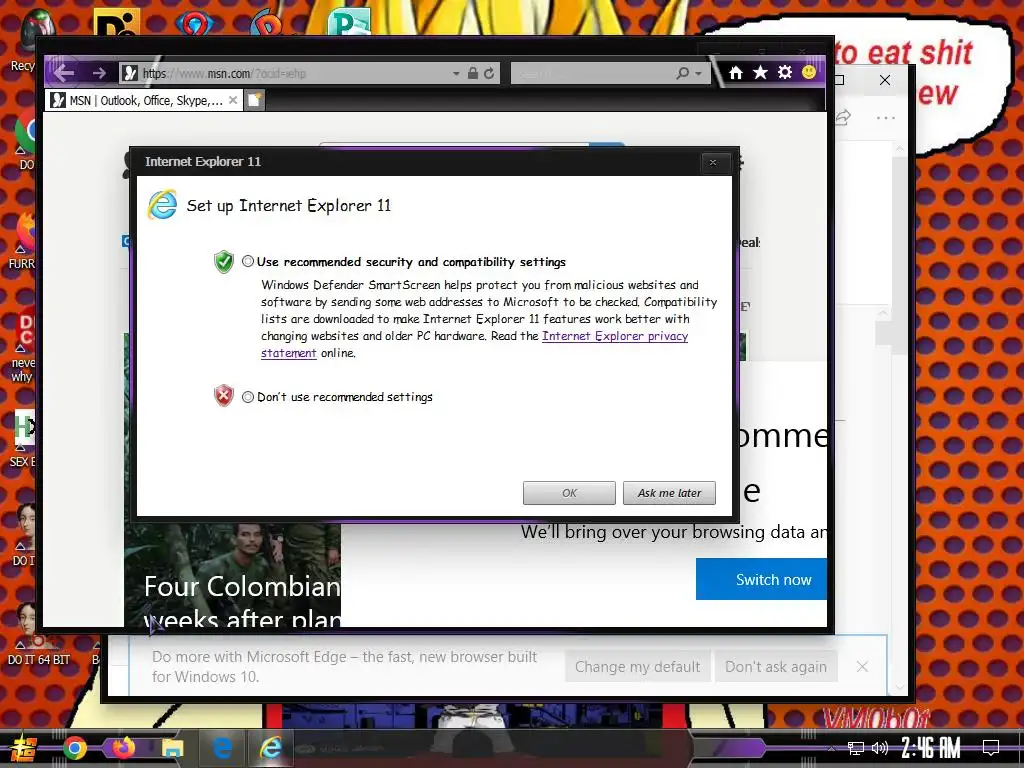Click Don't ask again in Edge prompt
This screenshot has height=768, width=1024.
click(776, 667)
